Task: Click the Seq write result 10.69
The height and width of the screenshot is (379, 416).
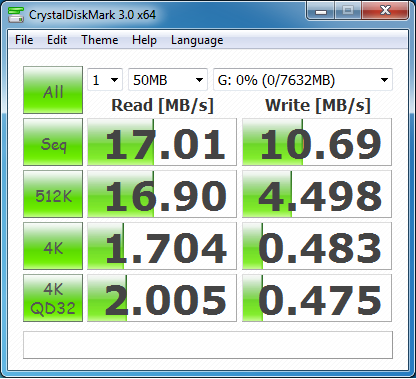Action: tap(317, 142)
